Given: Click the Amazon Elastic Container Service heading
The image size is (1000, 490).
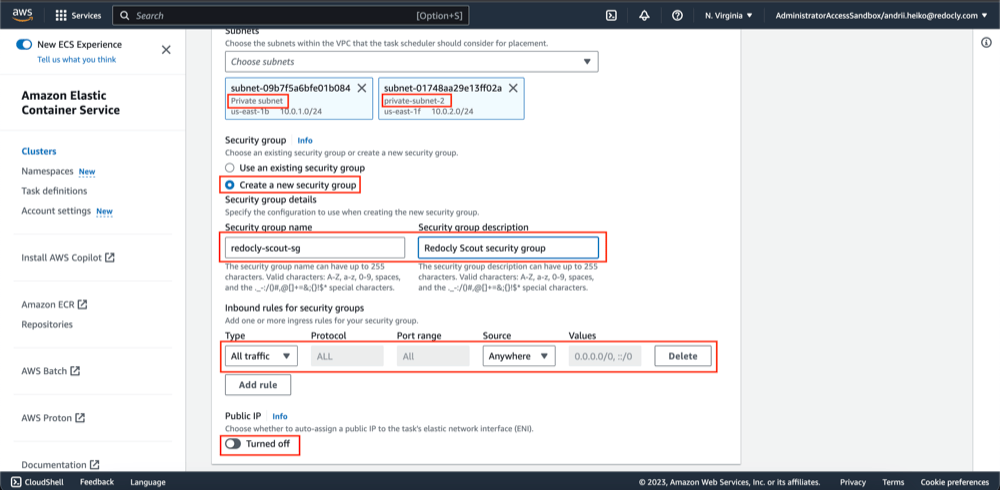Looking at the screenshot, I should (71, 103).
